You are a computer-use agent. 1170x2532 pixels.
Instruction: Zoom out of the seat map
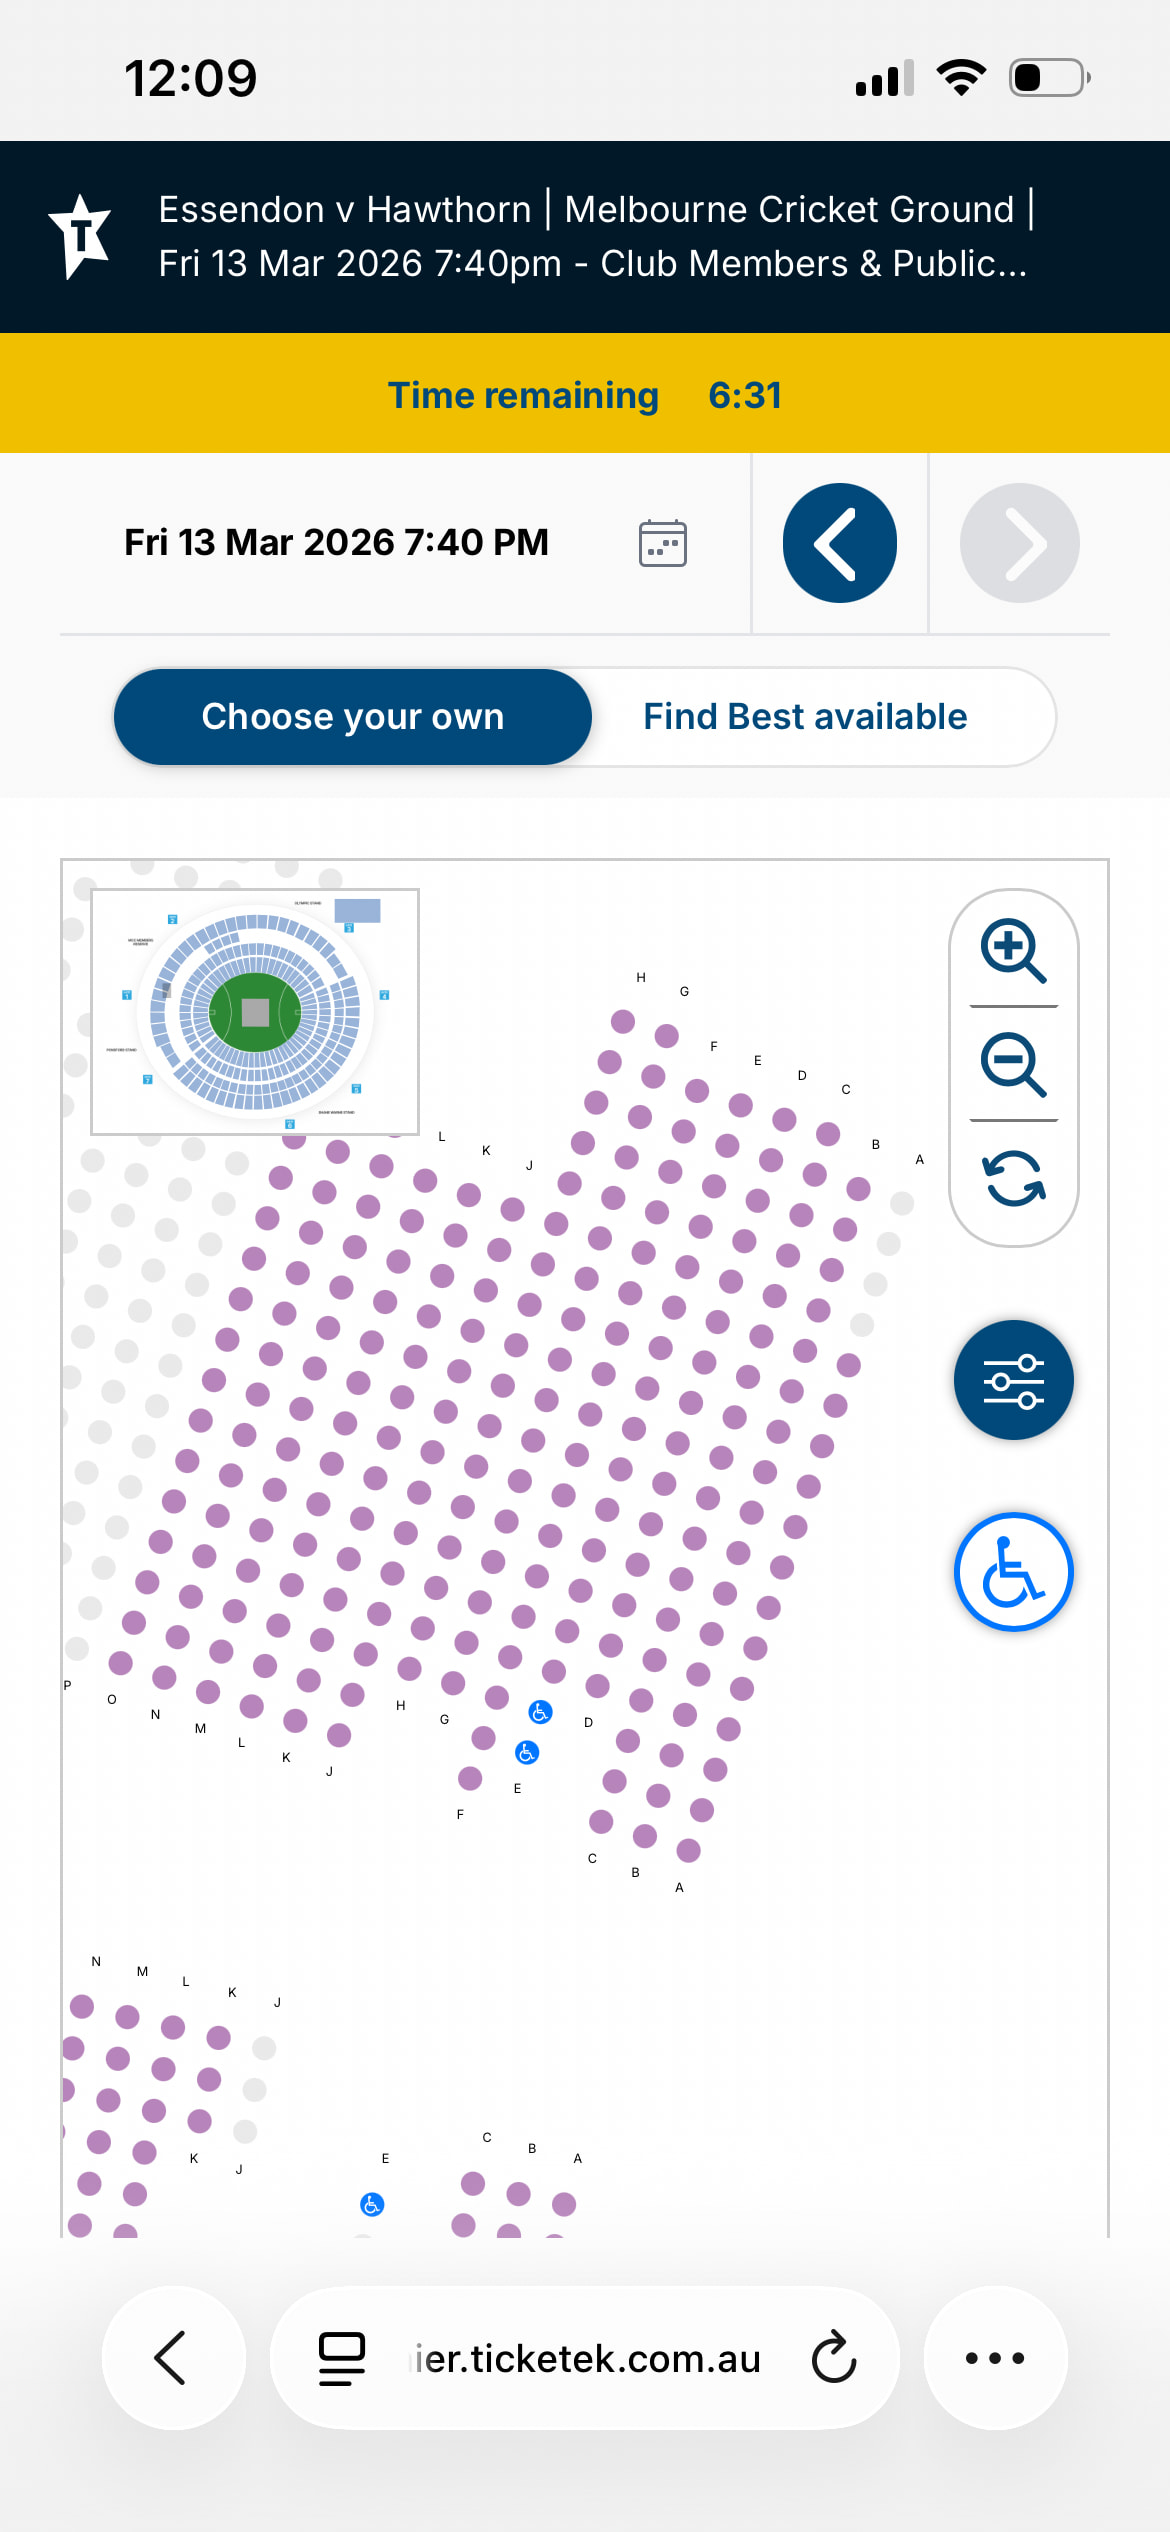[1013, 1064]
